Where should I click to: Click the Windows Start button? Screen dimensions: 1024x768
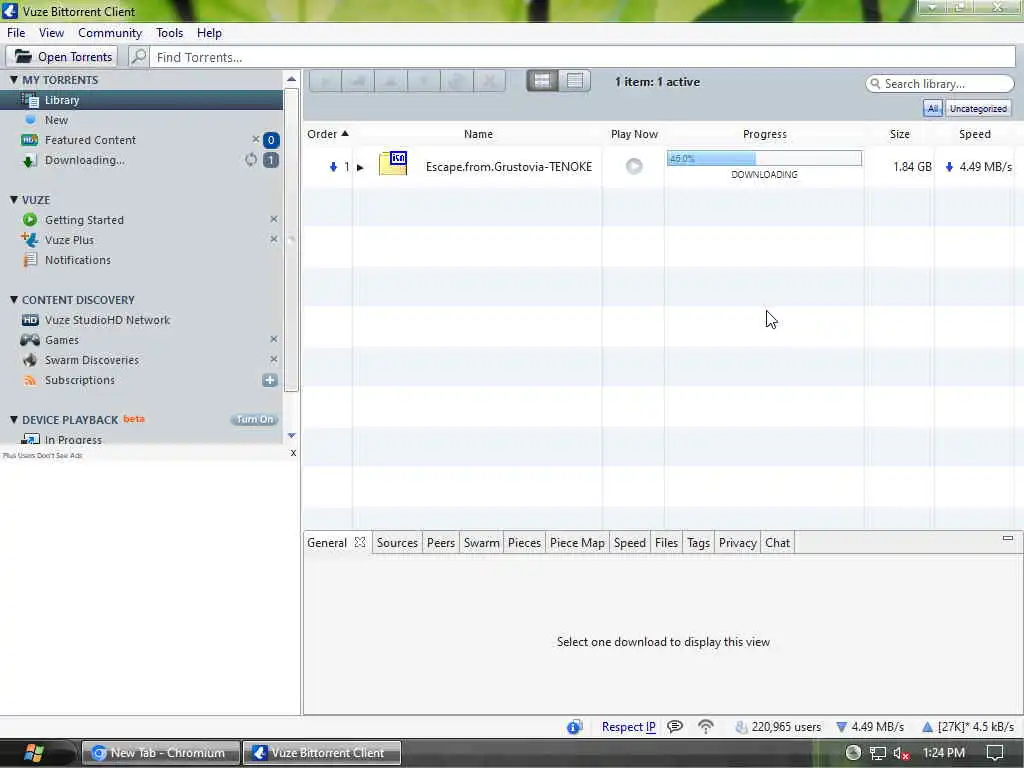click(x=34, y=753)
